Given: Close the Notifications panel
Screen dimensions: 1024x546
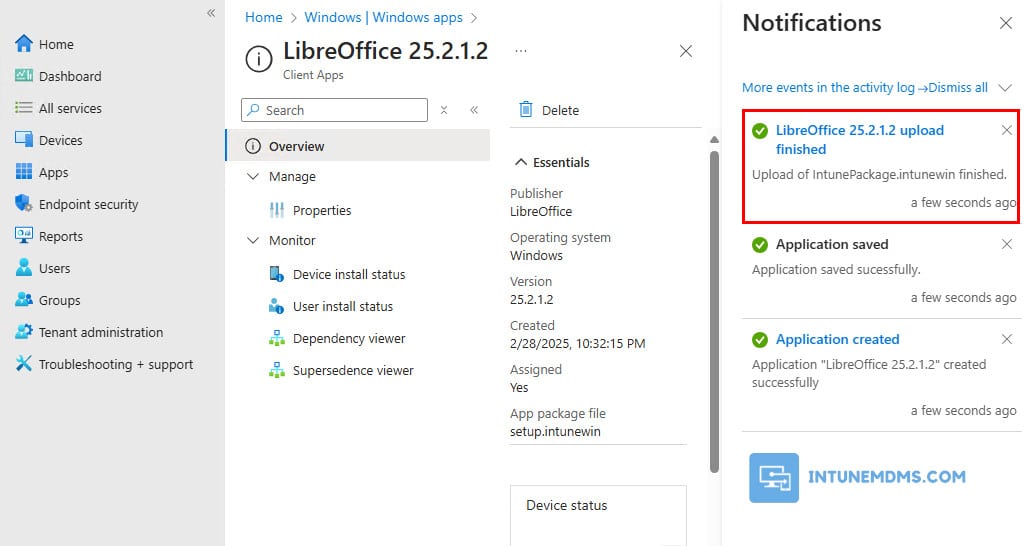Looking at the screenshot, I should point(1006,24).
